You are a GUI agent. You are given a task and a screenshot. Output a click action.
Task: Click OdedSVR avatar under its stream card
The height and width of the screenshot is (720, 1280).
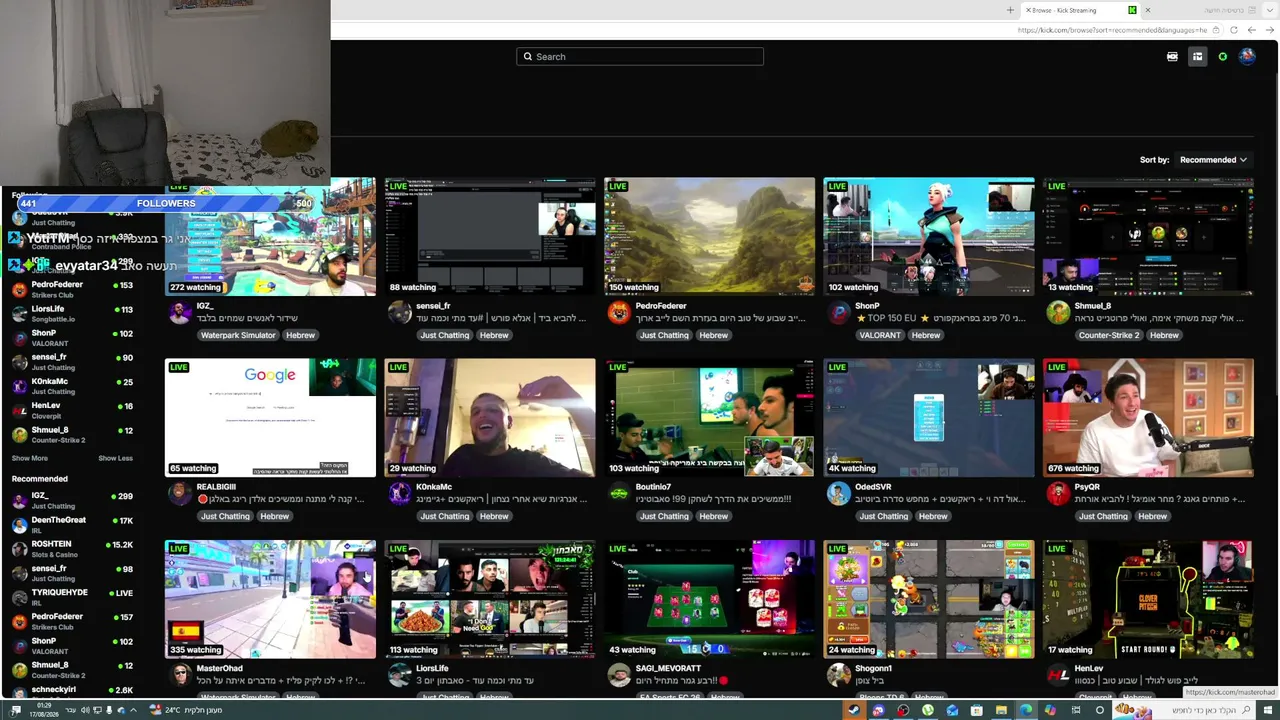coord(838,493)
